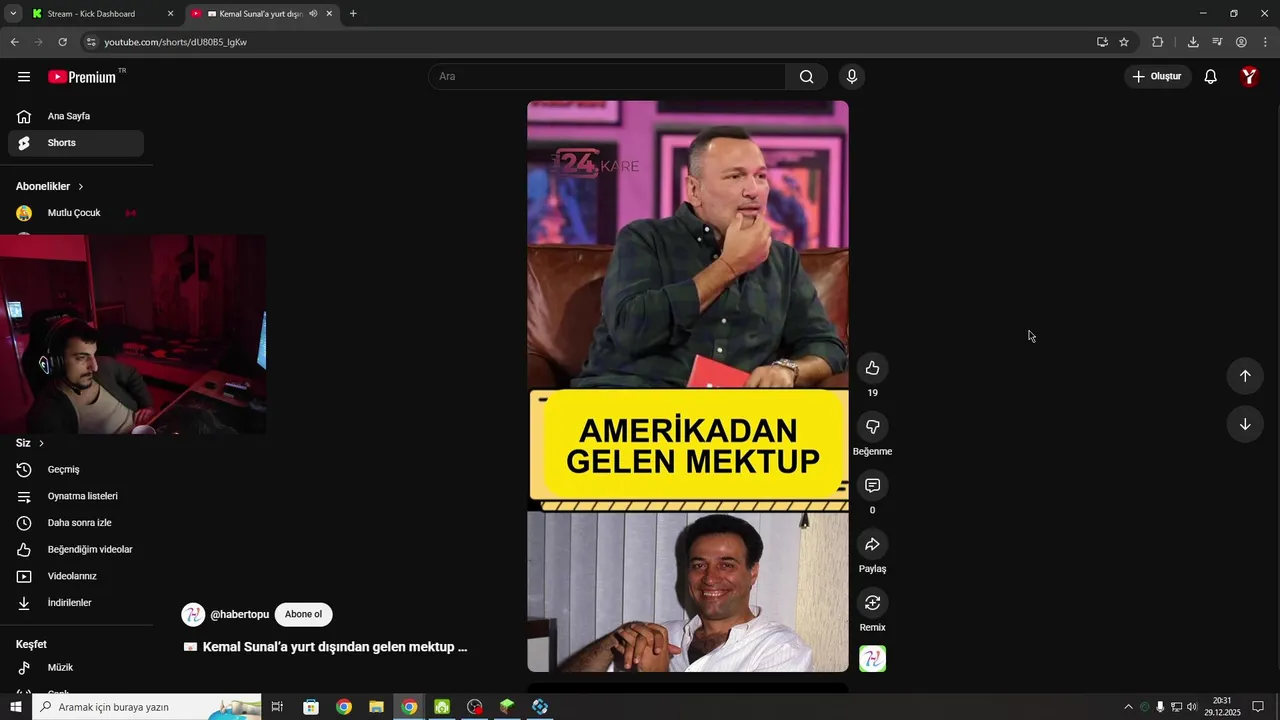Viewport: 1280px width, 720px height.
Task: Install app icon in address bar
Action: tap(1102, 42)
